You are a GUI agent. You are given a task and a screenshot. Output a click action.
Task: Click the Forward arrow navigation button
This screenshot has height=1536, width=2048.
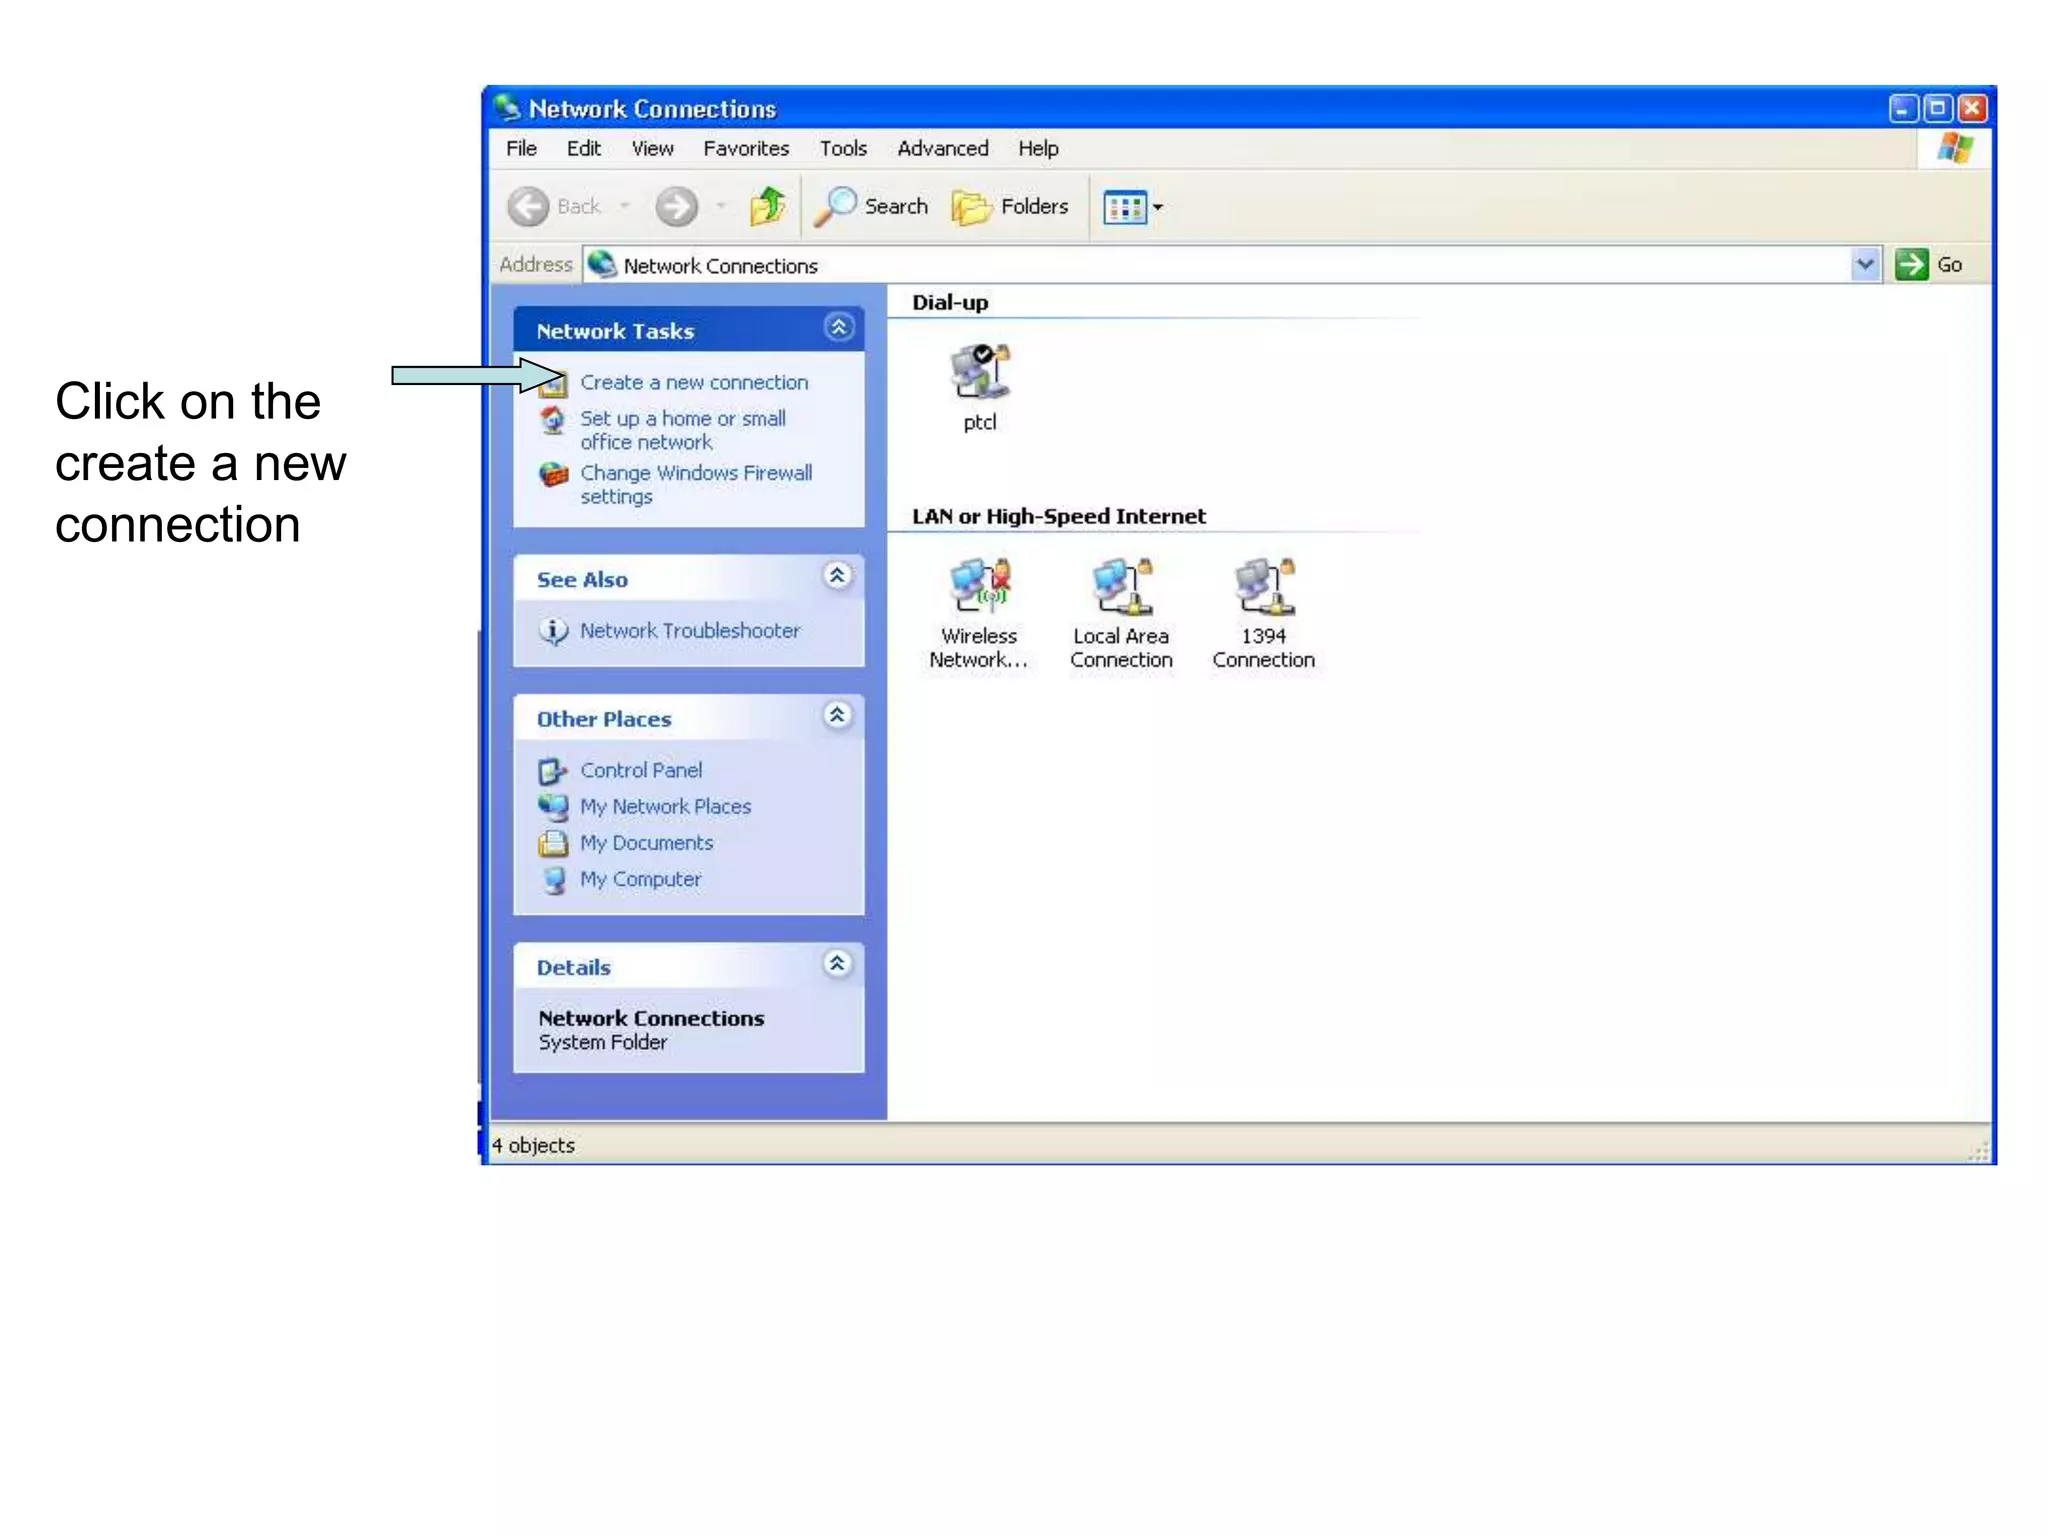(x=677, y=207)
